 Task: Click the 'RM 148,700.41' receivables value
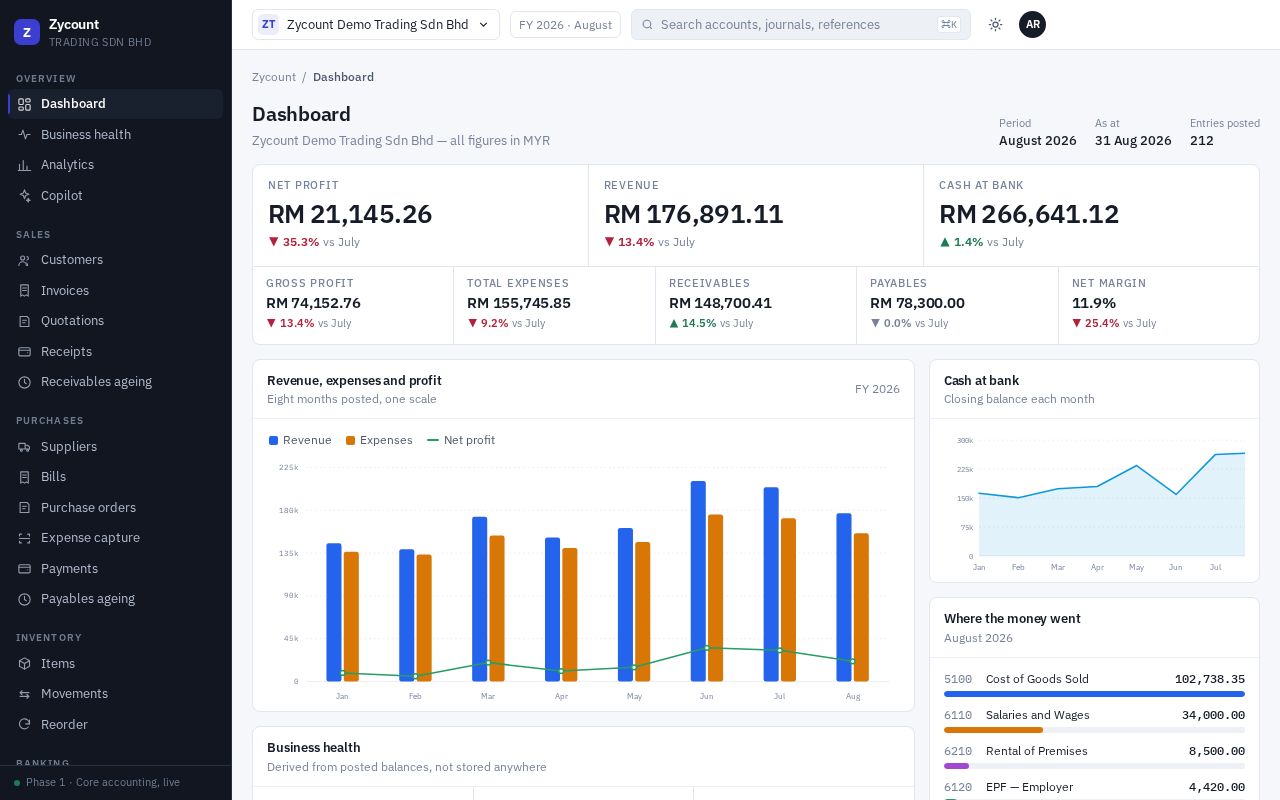(720, 303)
